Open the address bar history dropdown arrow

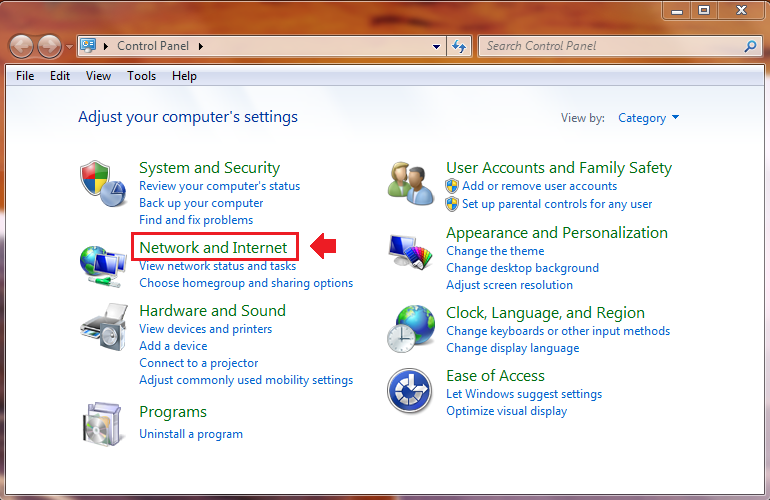(436, 47)
